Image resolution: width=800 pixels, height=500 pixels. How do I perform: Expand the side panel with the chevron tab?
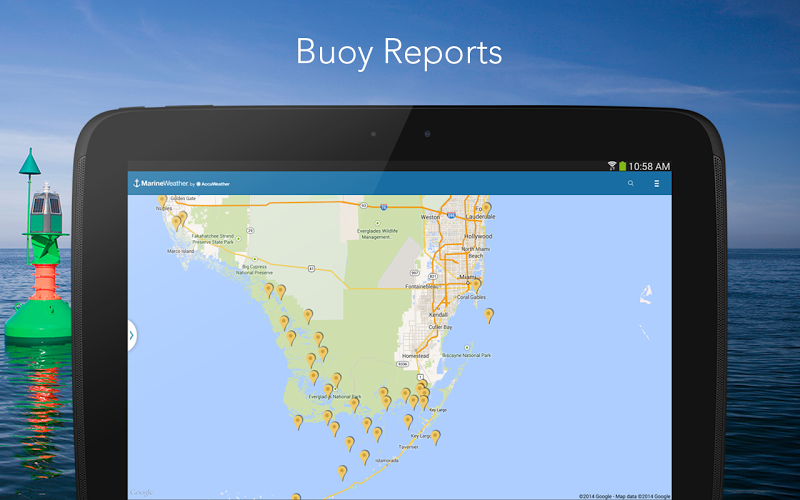[132, 335]
